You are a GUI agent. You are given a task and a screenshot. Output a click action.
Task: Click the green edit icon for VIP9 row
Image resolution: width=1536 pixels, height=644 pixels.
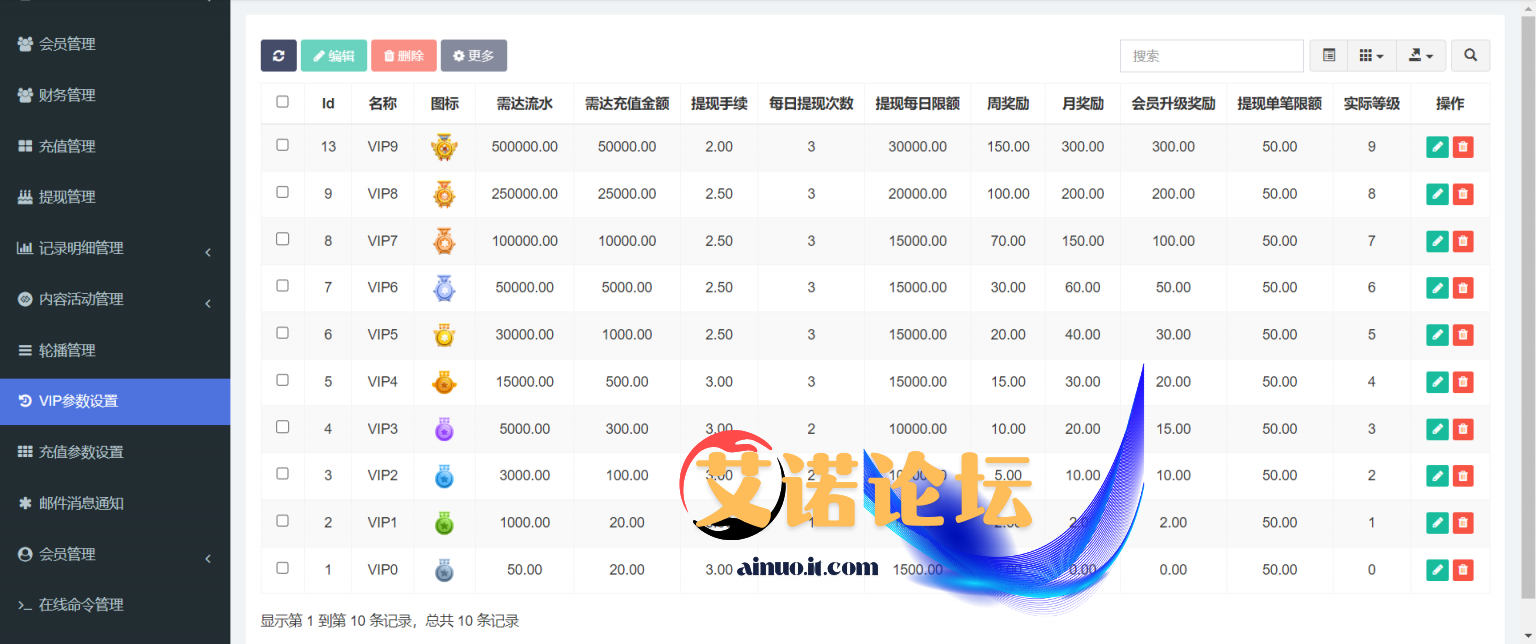tap(1437, 147)
